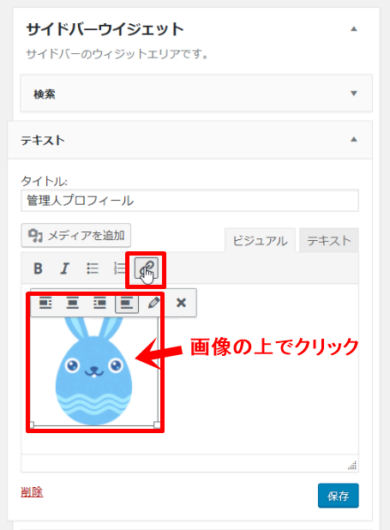The image size is (390, 530).
Task: Expand the 検索 widget
Action: (x=354, y=93)
